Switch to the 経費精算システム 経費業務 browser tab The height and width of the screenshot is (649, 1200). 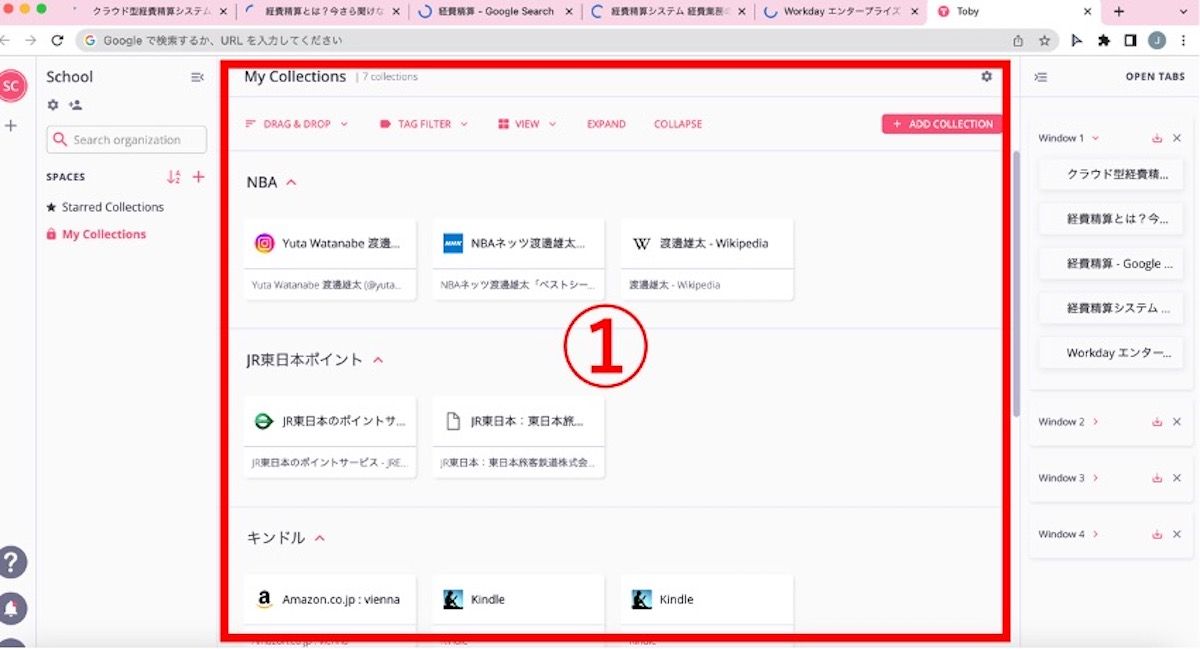click(669, 12)
